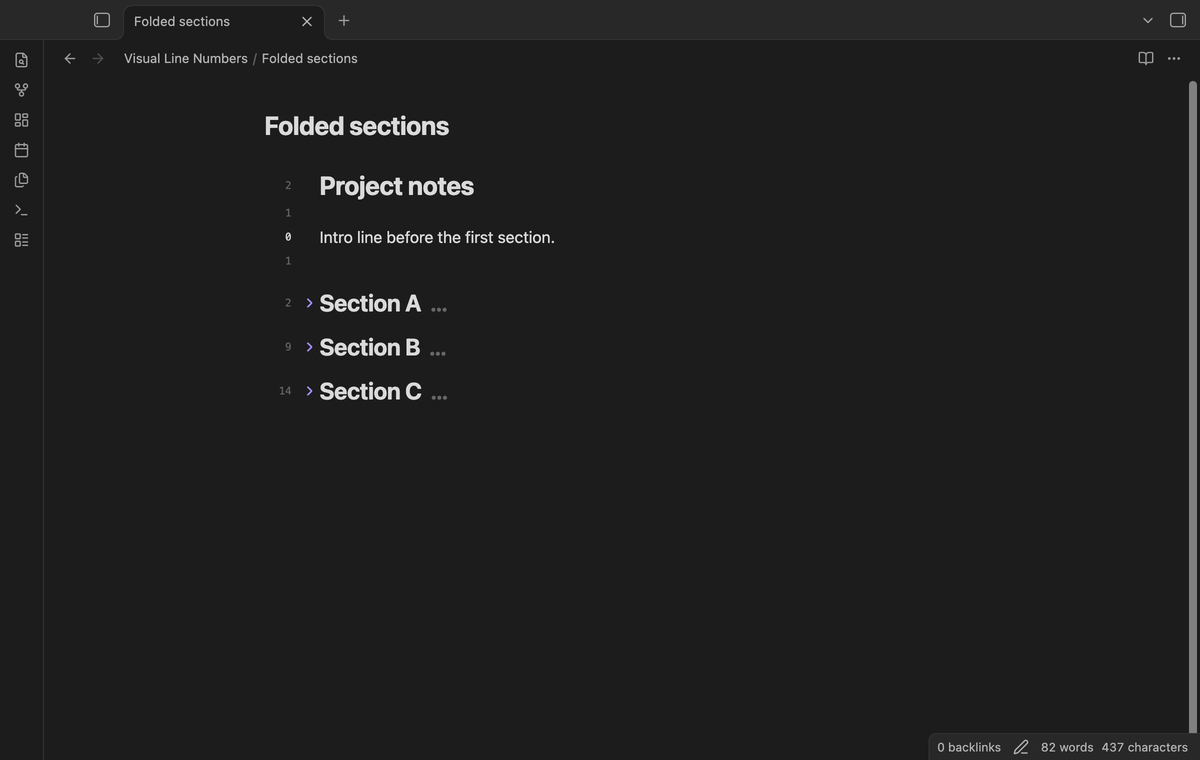1200x760 pixels.
Task: Open the tab list dropdown arrow
Action: point(1148,20)
